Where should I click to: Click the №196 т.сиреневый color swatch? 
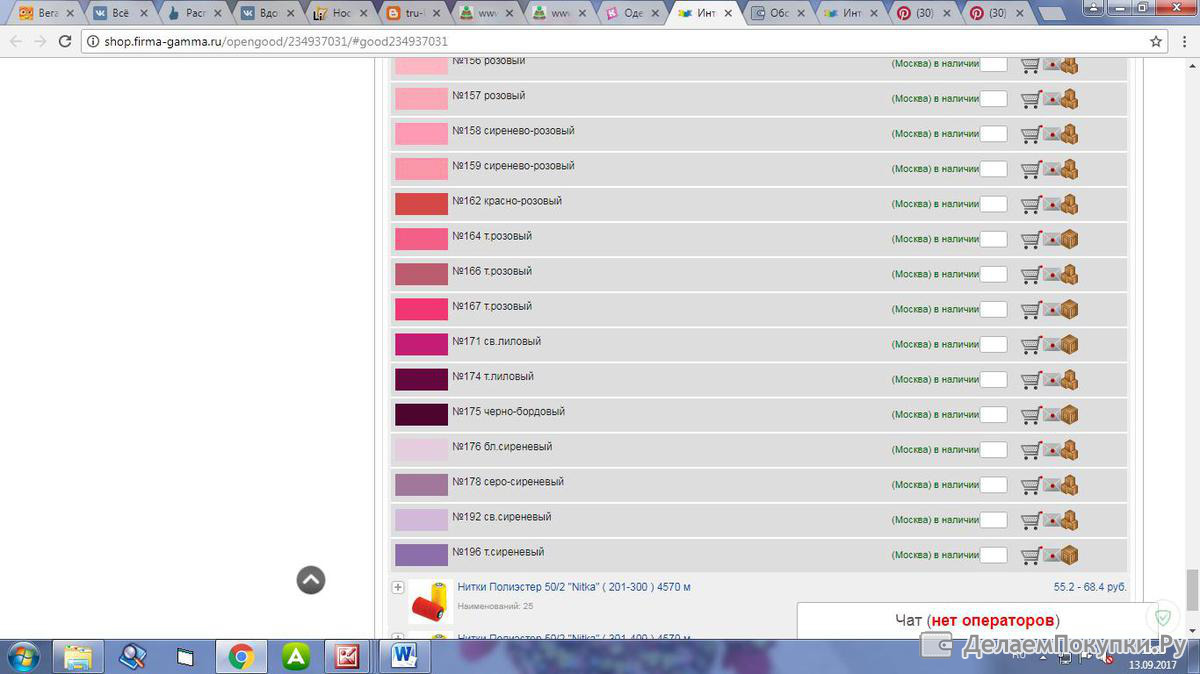coord(421,555)
